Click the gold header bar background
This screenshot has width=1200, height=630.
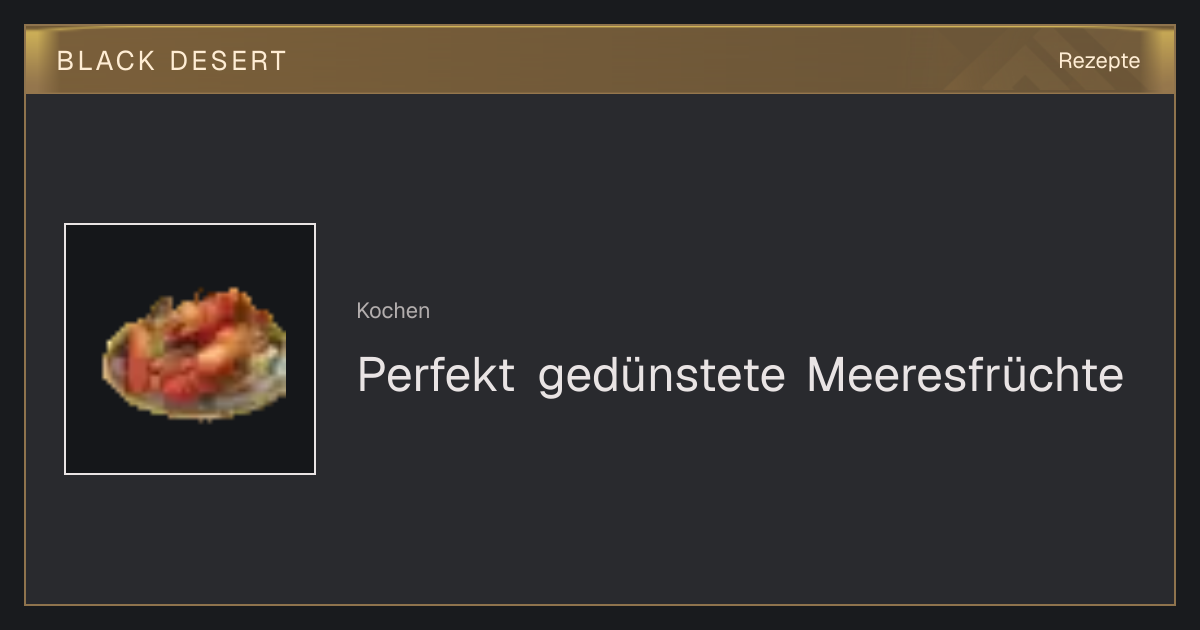600,60
